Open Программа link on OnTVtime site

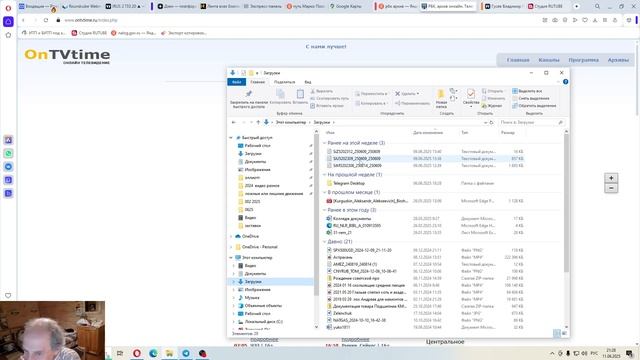[584, 60]
